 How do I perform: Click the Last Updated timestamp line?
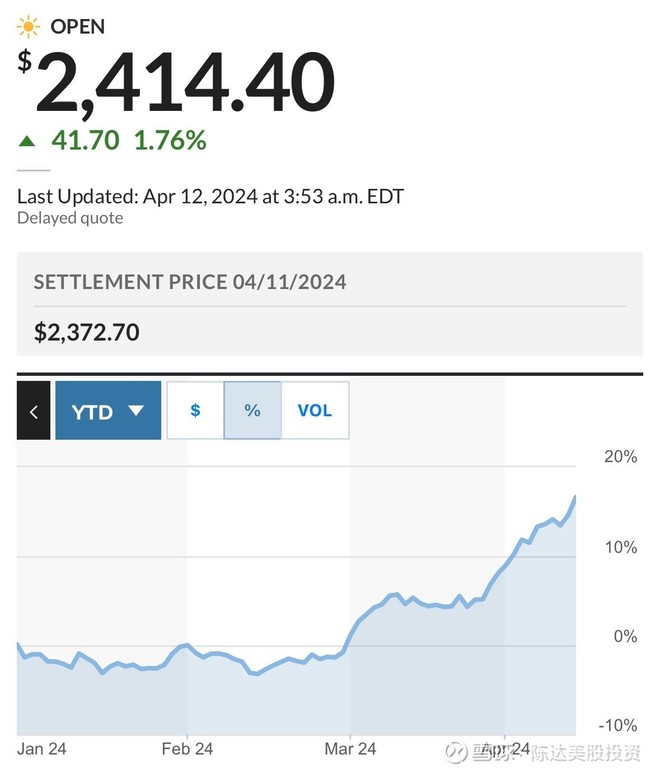tap(210, 197)
